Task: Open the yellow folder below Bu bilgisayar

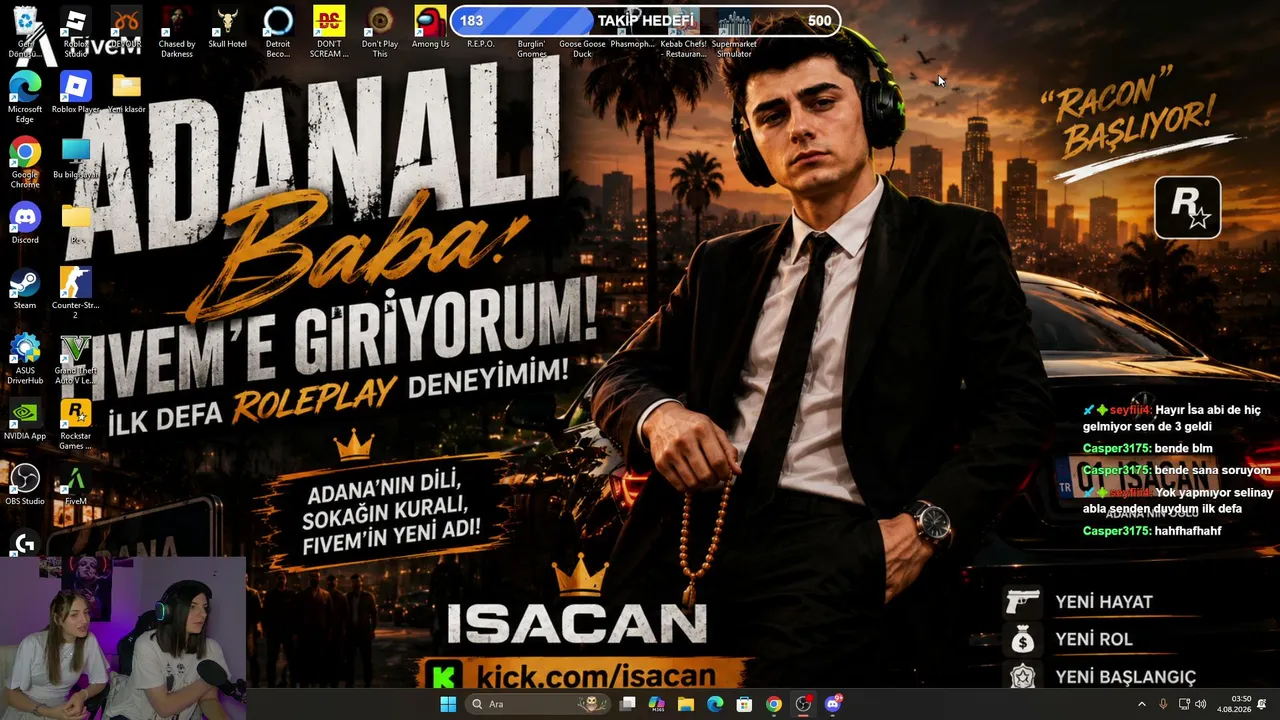Action: click(76, 222)
